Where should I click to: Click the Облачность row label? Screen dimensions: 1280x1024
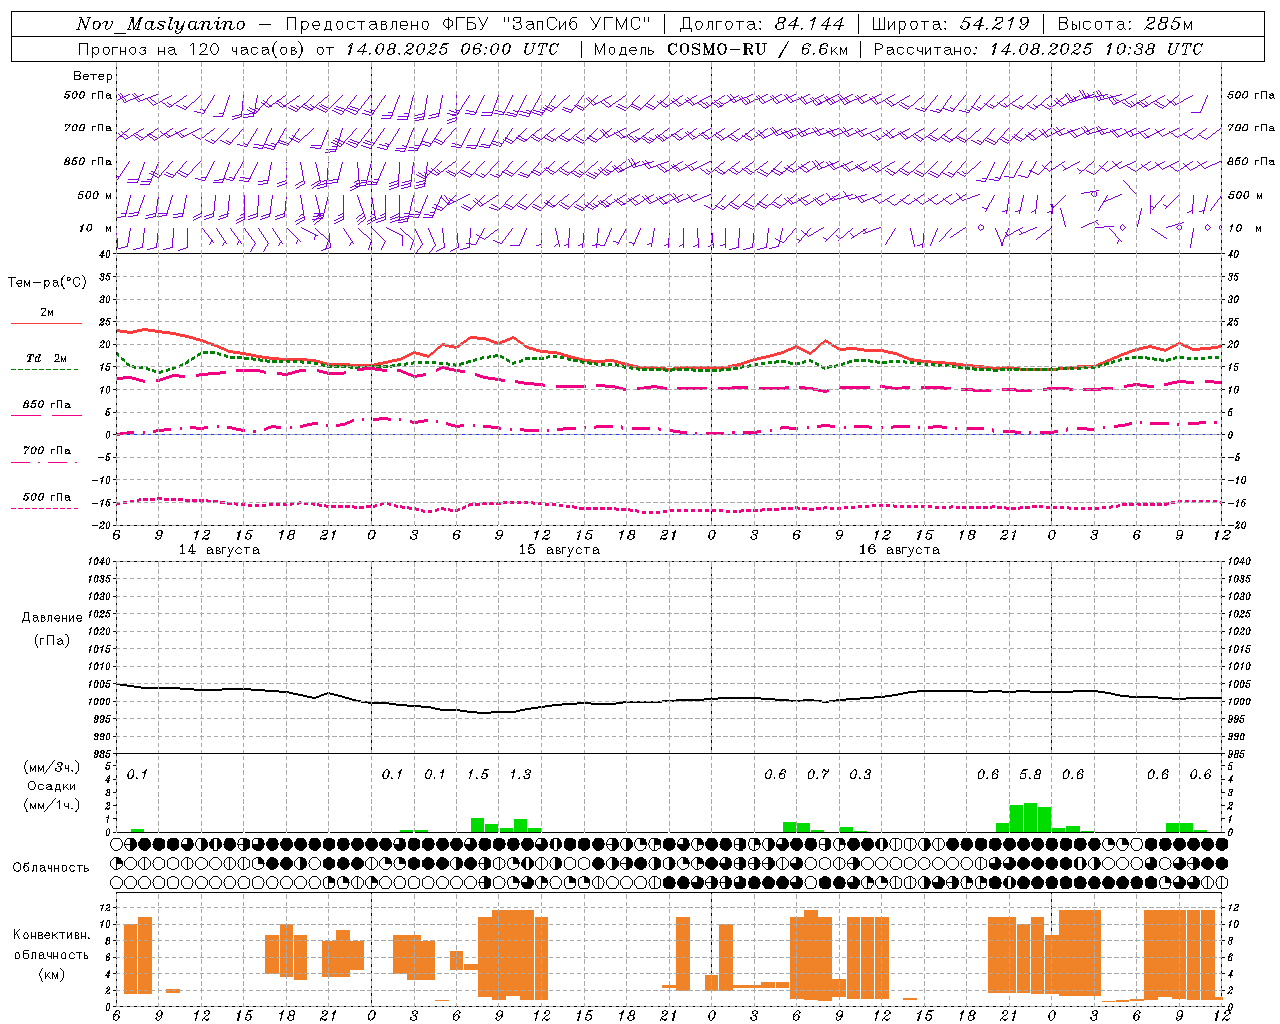pos(51,868)
